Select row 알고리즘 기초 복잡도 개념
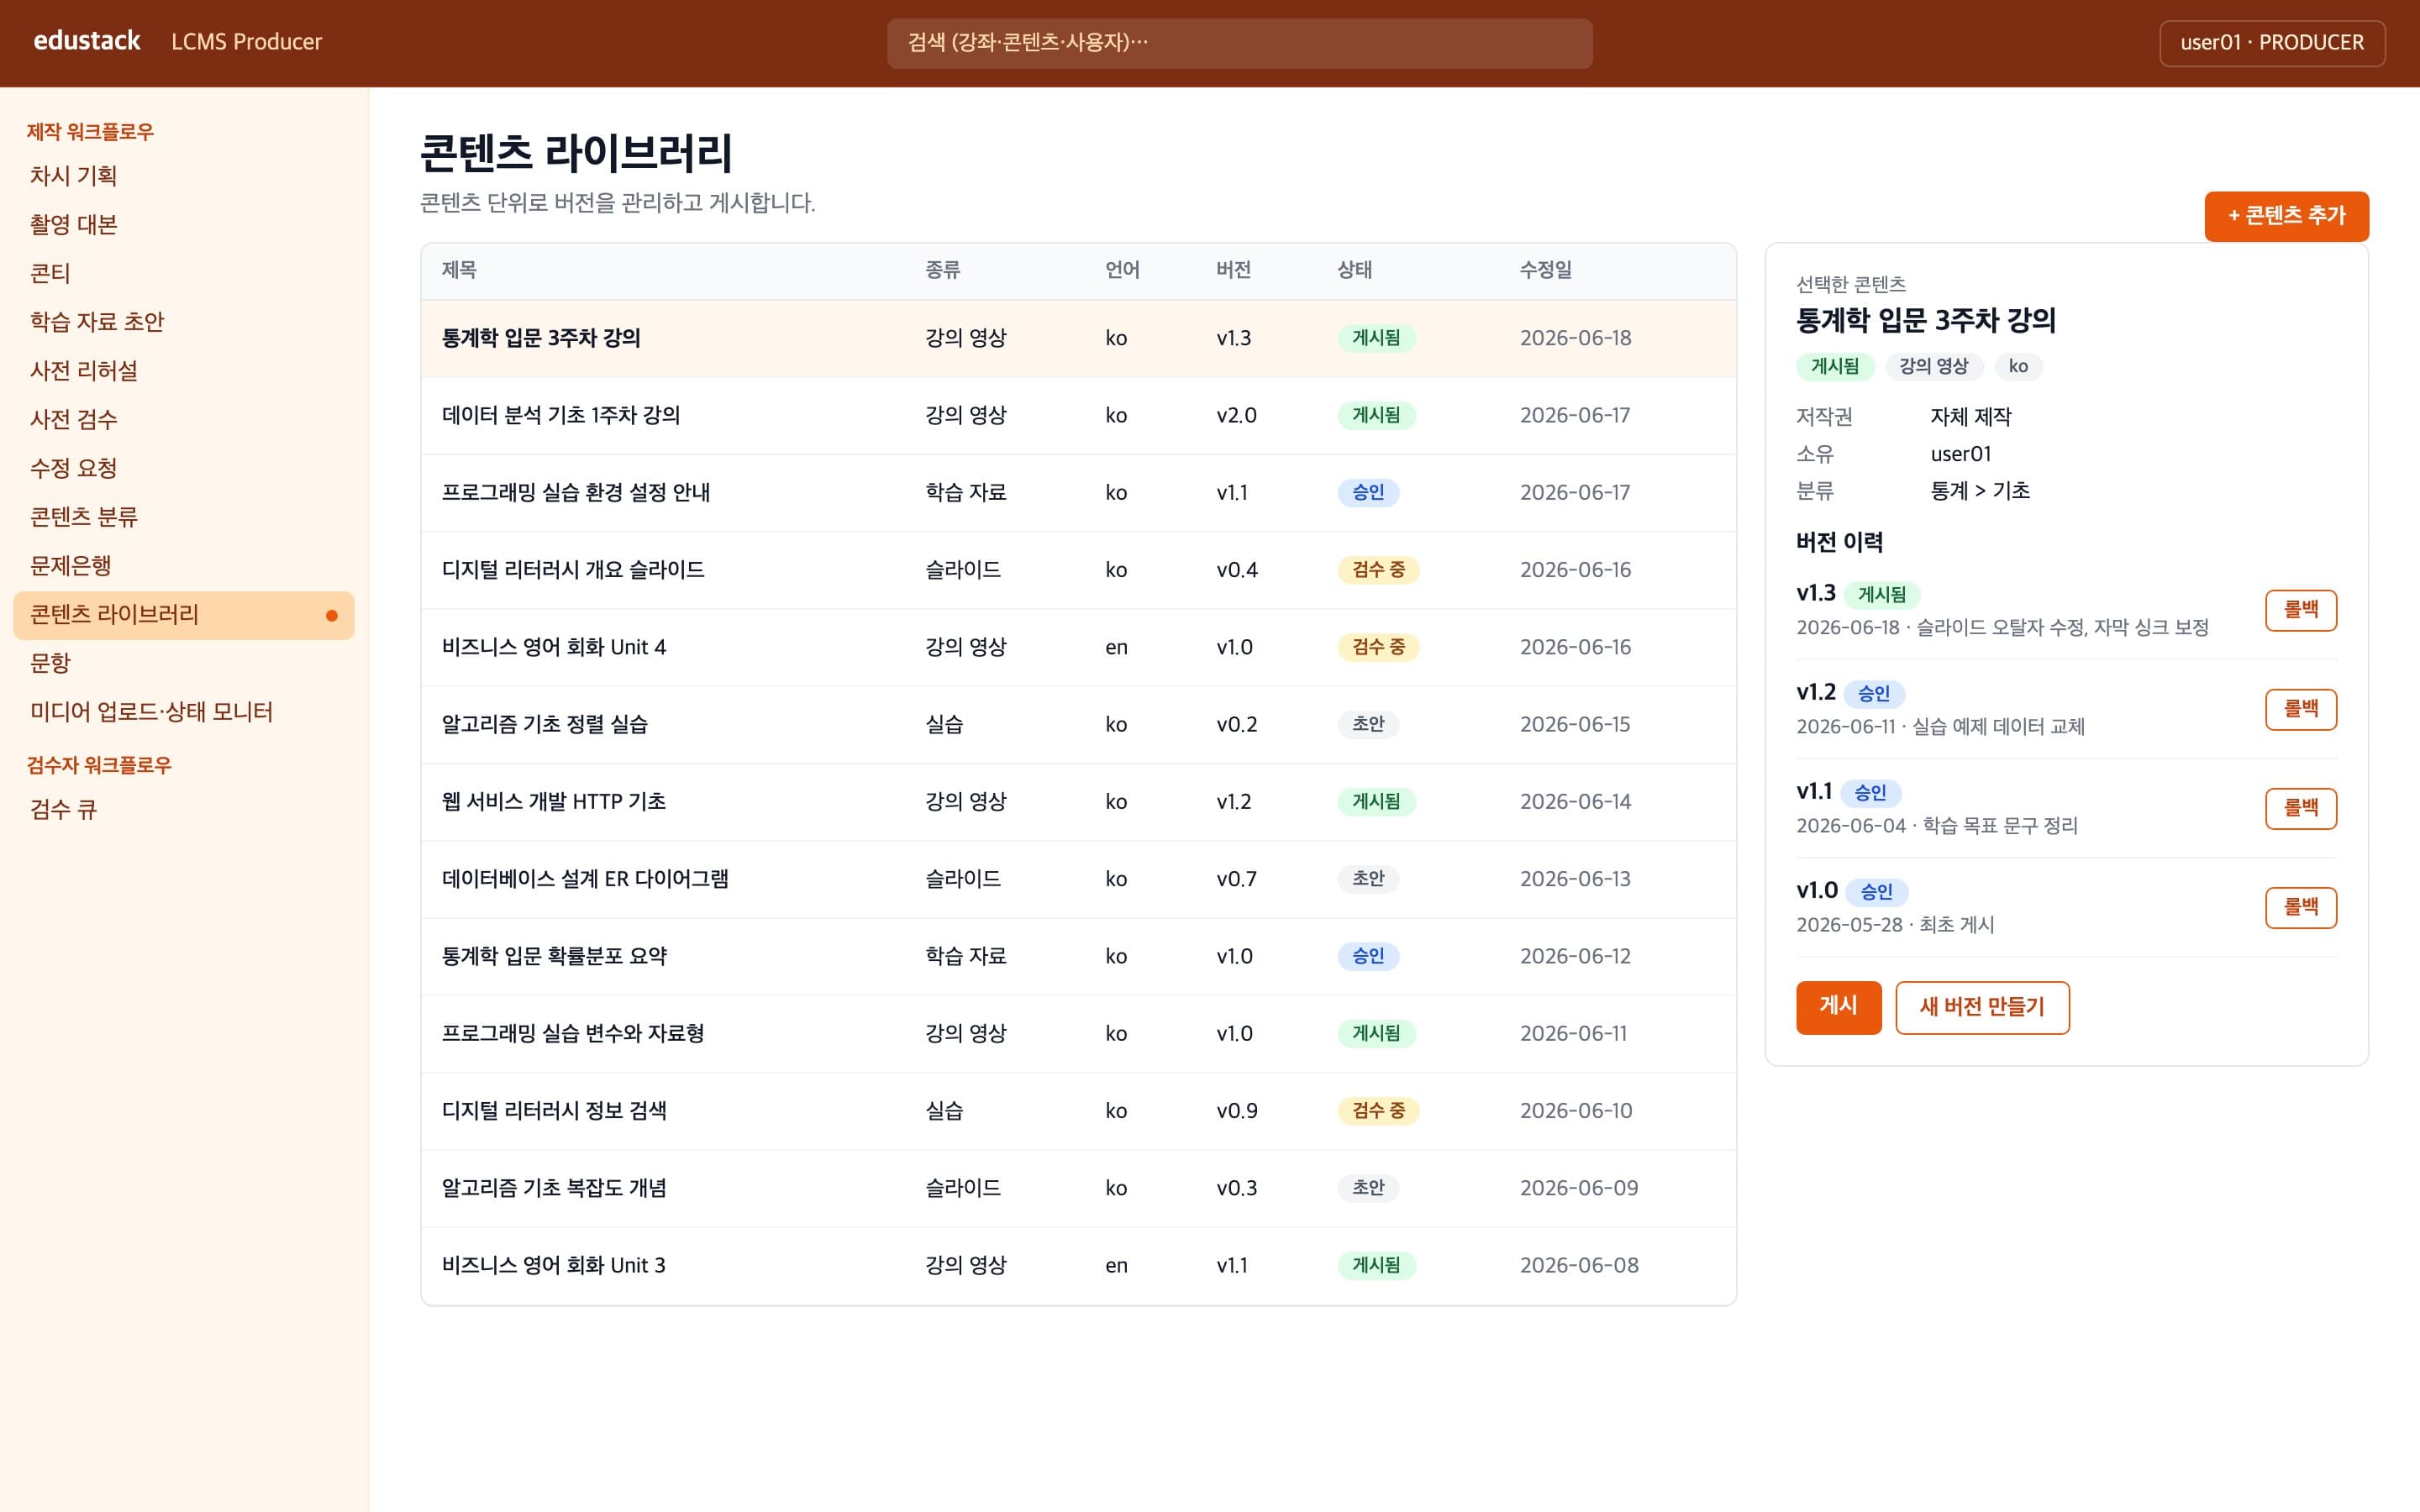The height and width of the screenshot is (1512, 2420). 1078,1188
